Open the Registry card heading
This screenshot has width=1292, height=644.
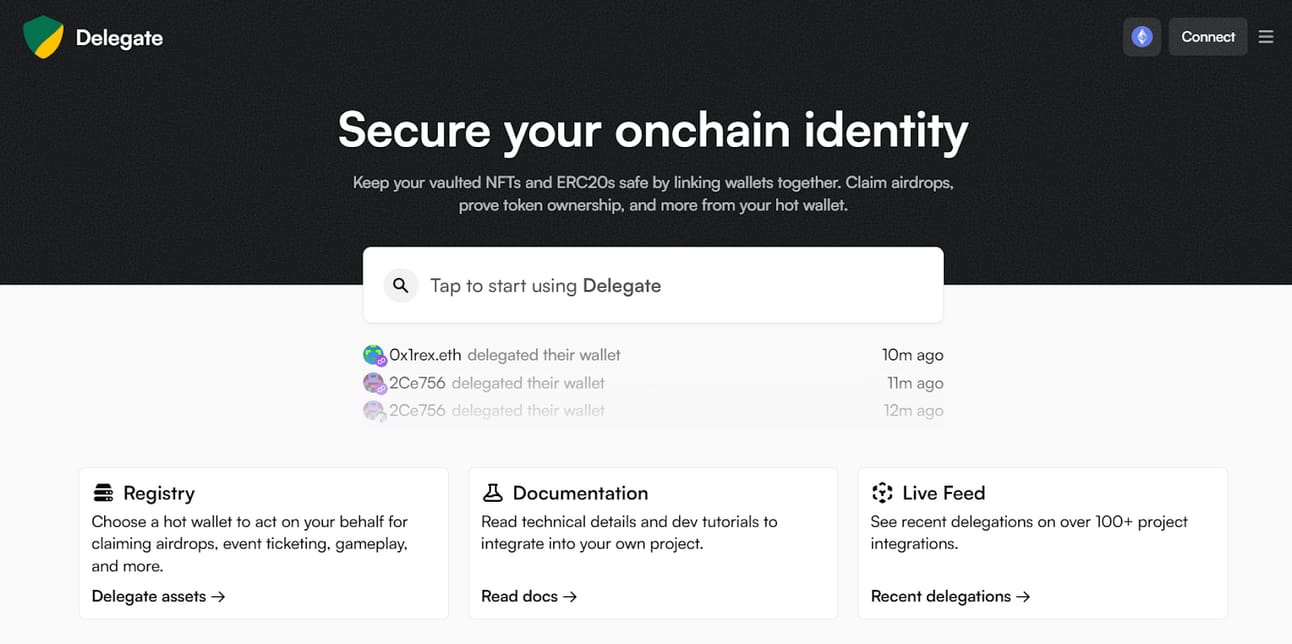click(x=159, y=493)
